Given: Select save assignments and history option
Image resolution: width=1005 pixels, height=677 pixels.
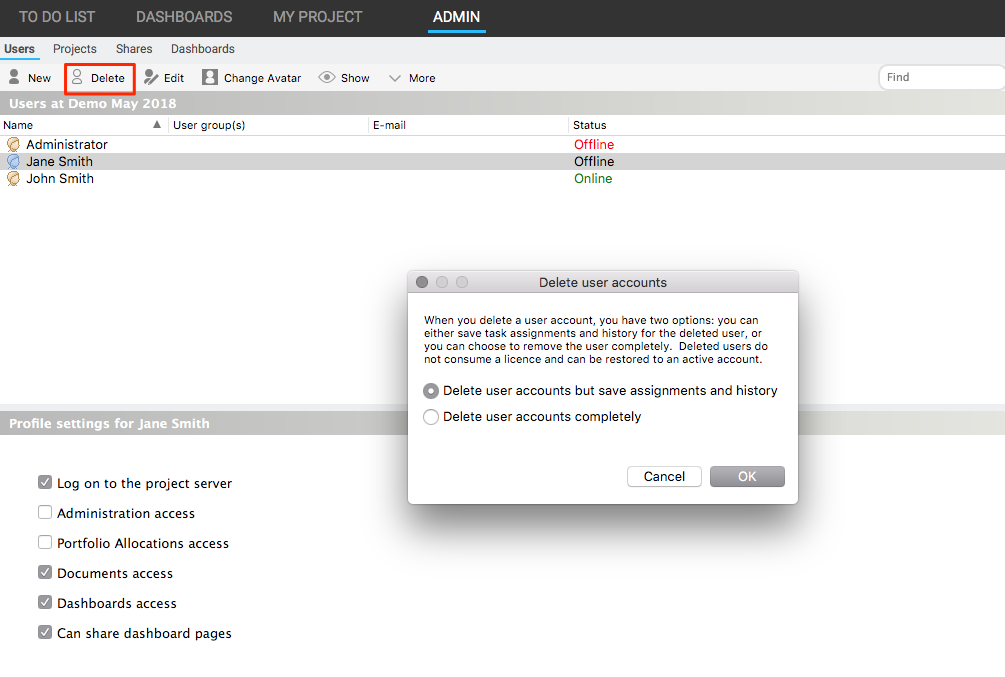Looking at the screenshot, I should pyautogui.click(x=431, y=391).
